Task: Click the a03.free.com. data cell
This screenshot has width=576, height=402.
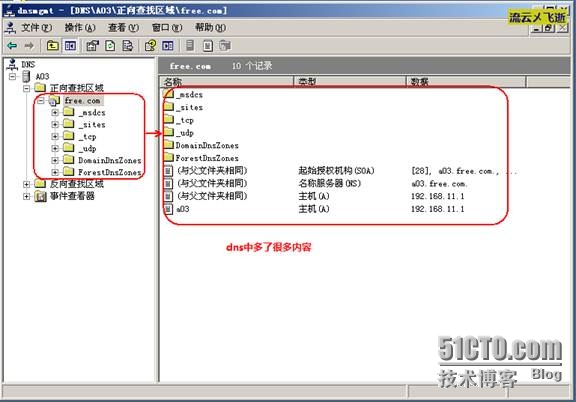Action: point(439,183)
